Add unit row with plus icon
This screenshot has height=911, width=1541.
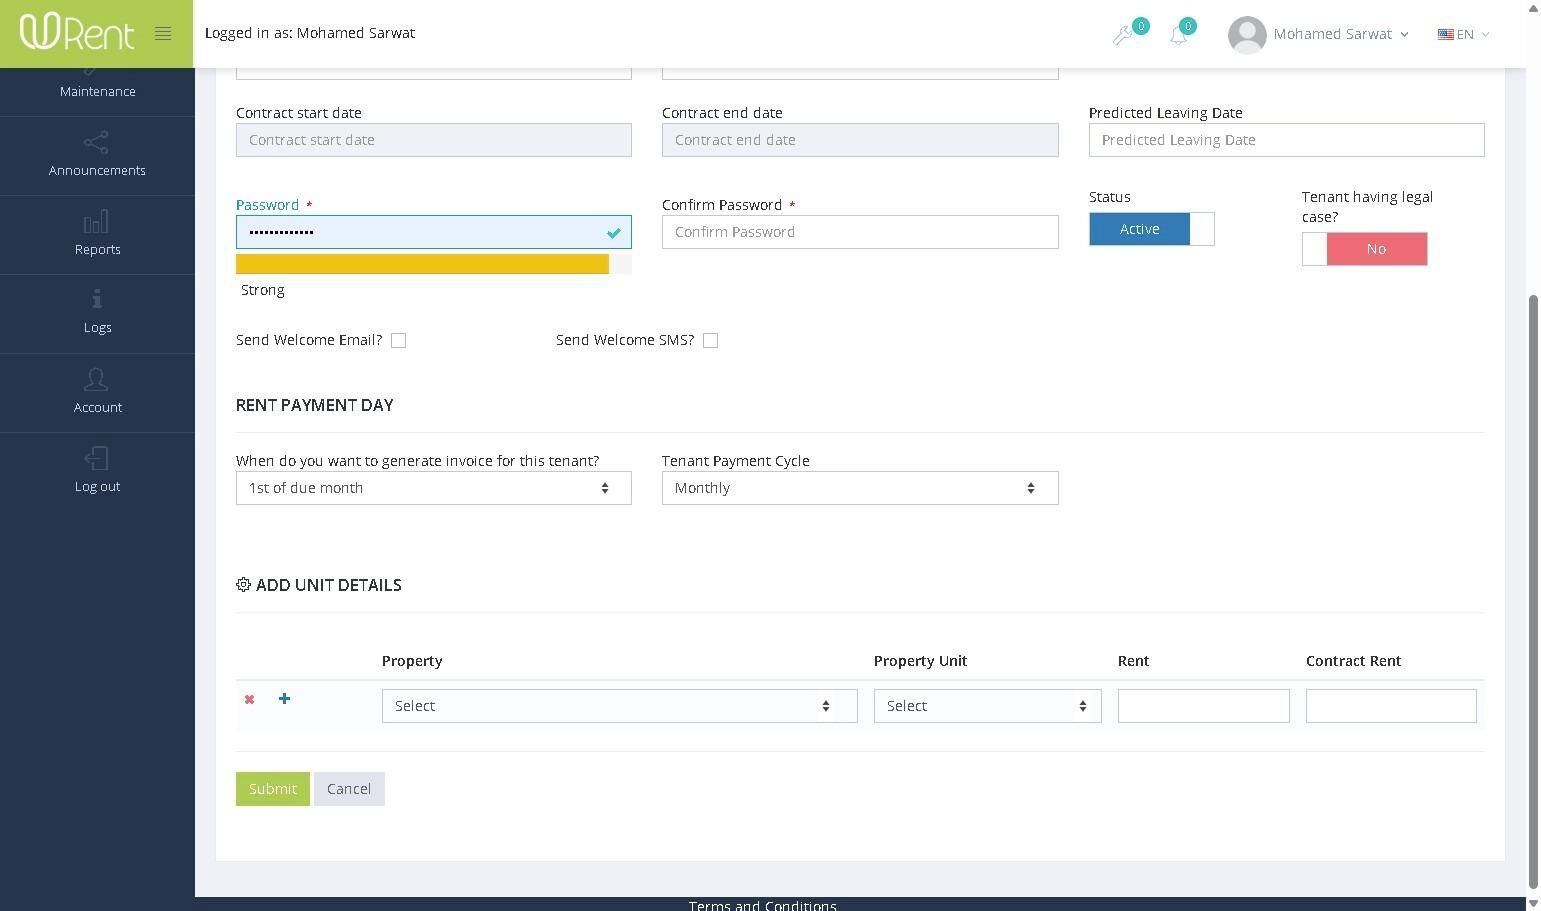pyautogui.click(x=284, y=698)
